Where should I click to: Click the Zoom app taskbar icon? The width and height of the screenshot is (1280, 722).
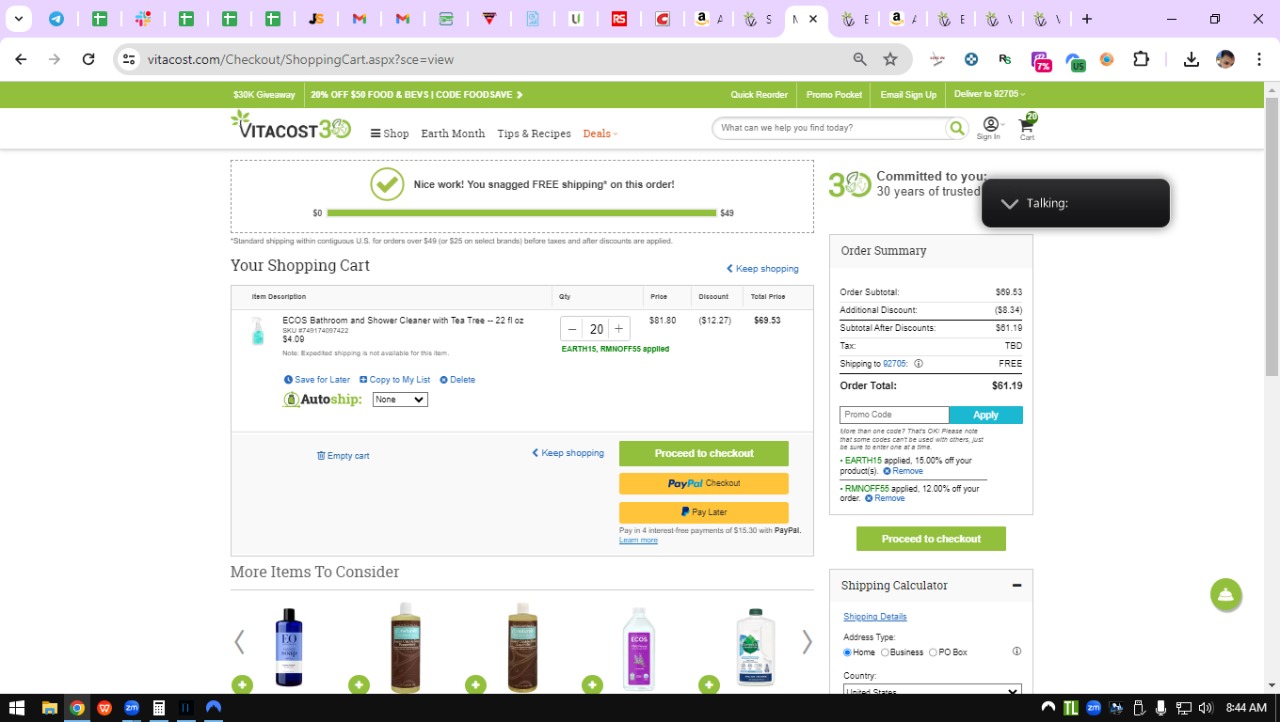point(131,707)
